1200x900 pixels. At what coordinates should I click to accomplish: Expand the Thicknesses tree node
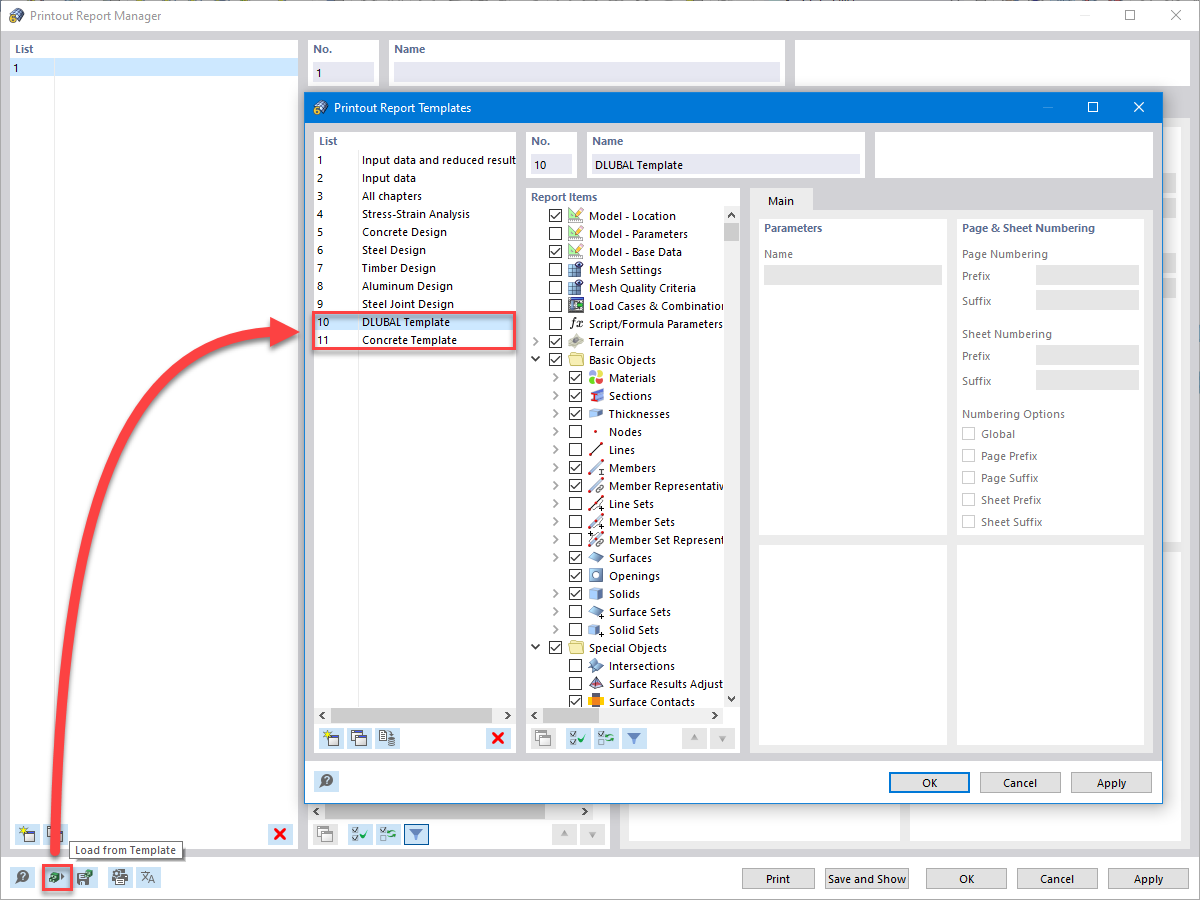[x=557, y=414]
